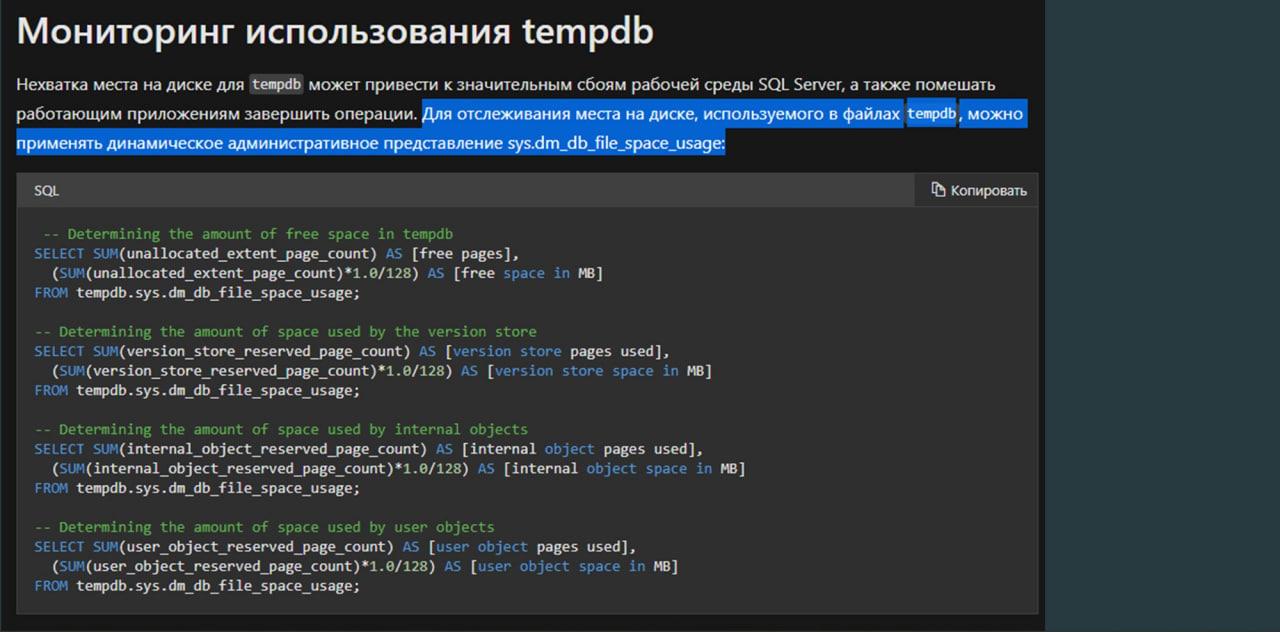Screen dimensions: 1280x632
Task: Click the inline tempdb code in first sentence
Action: pos(276,84)
